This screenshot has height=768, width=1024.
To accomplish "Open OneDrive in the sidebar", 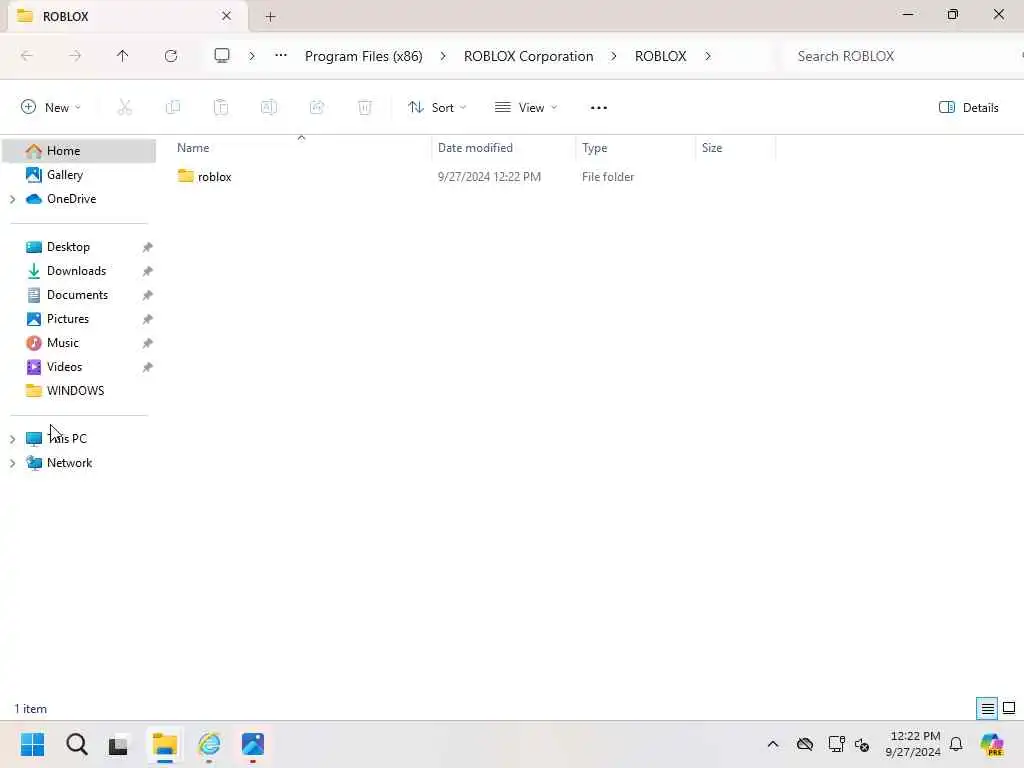I will point(71,199).
